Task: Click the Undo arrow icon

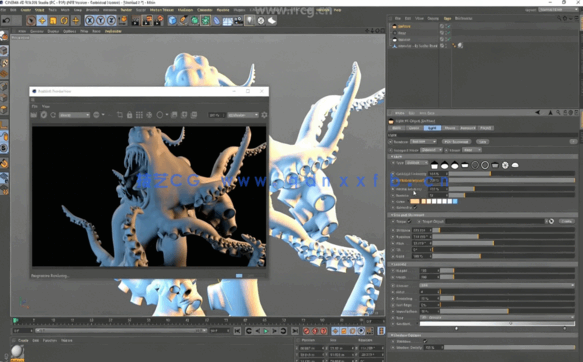Action: coord(6,20)
